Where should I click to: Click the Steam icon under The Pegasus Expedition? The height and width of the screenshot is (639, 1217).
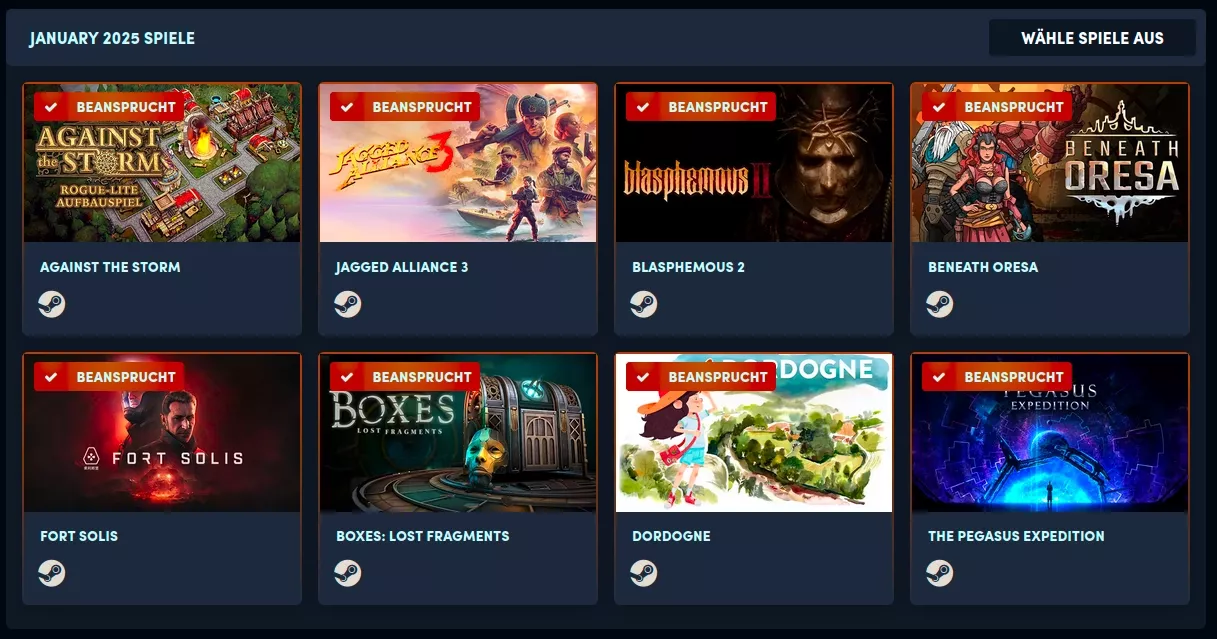click(x=940, y=573)
